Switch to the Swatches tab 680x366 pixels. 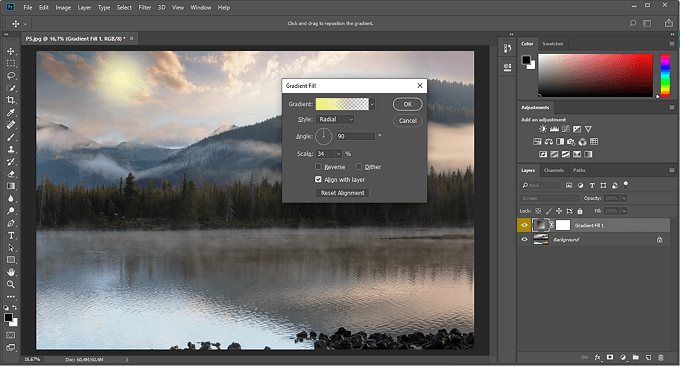pos(552,43)
